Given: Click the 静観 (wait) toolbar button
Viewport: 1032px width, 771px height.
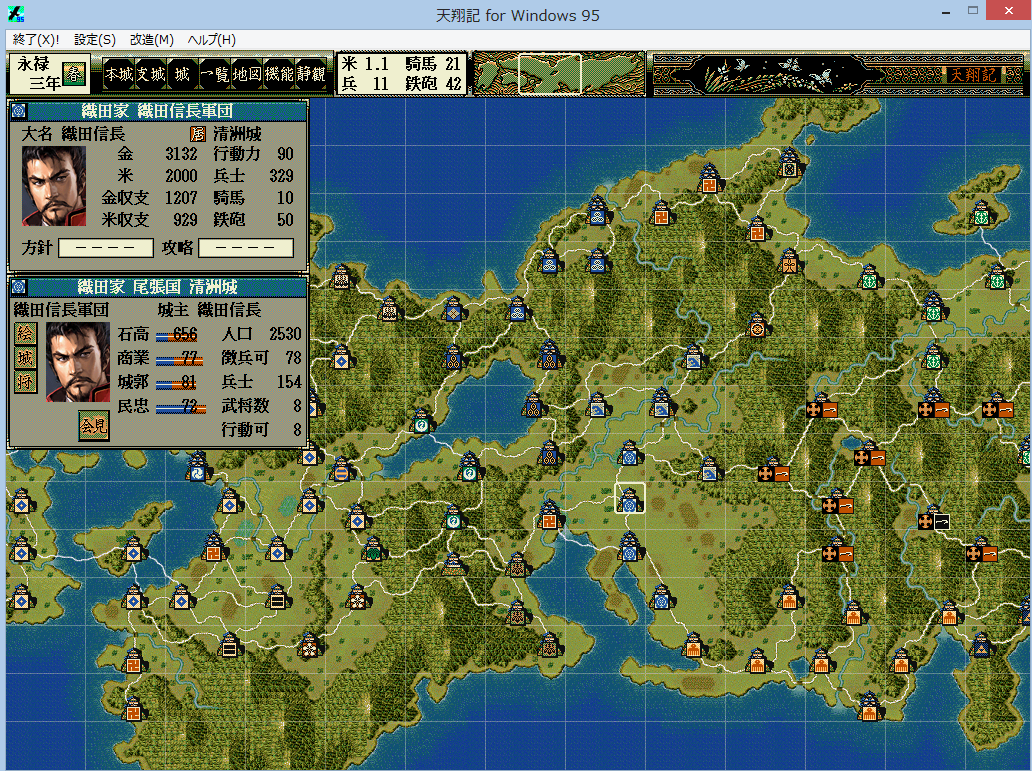Looking at the screenshot, I should pyautogui.click(x=311, y=74).
